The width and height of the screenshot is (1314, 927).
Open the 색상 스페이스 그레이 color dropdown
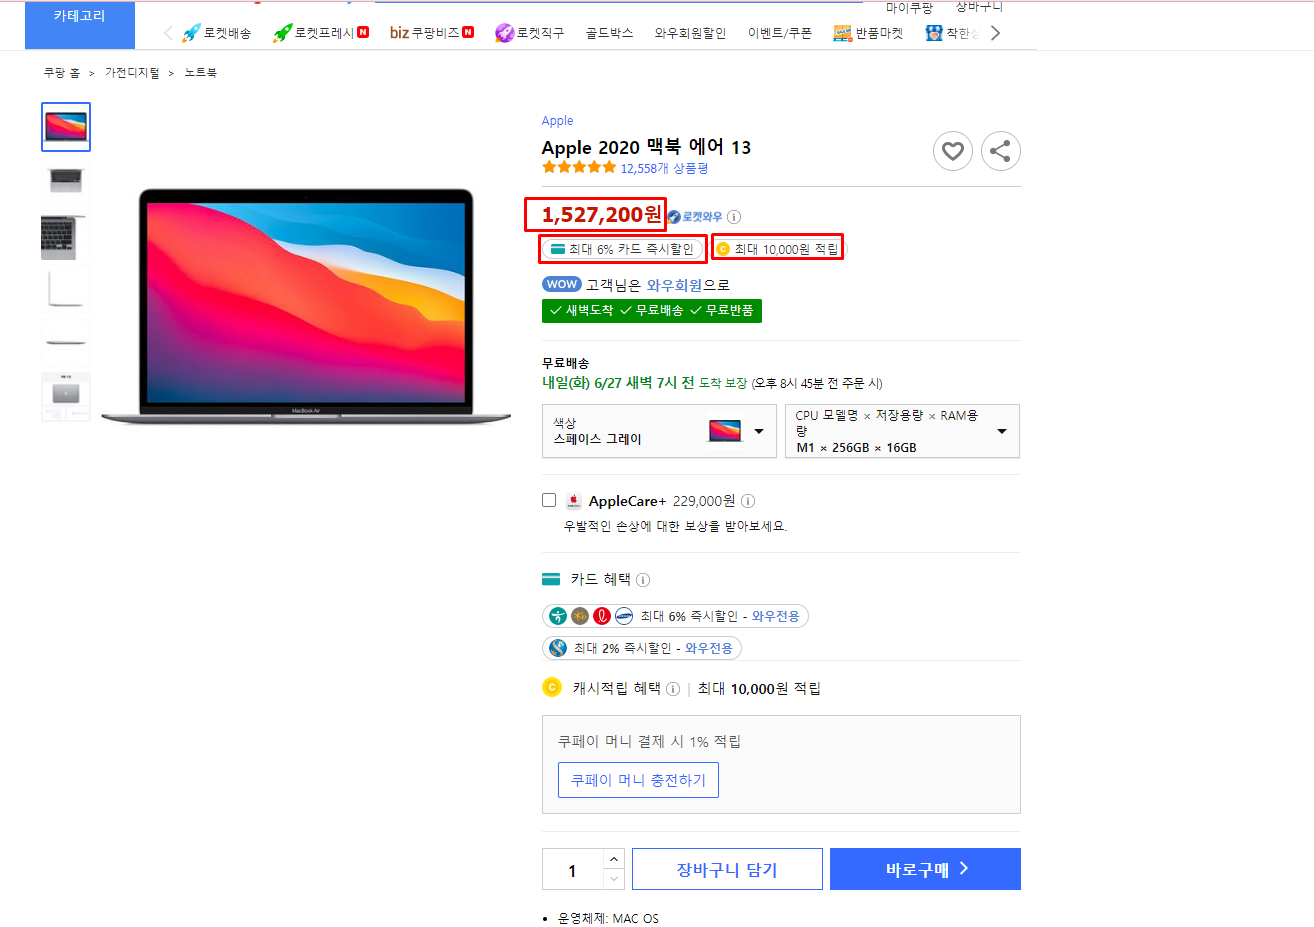tap(659, 431)
